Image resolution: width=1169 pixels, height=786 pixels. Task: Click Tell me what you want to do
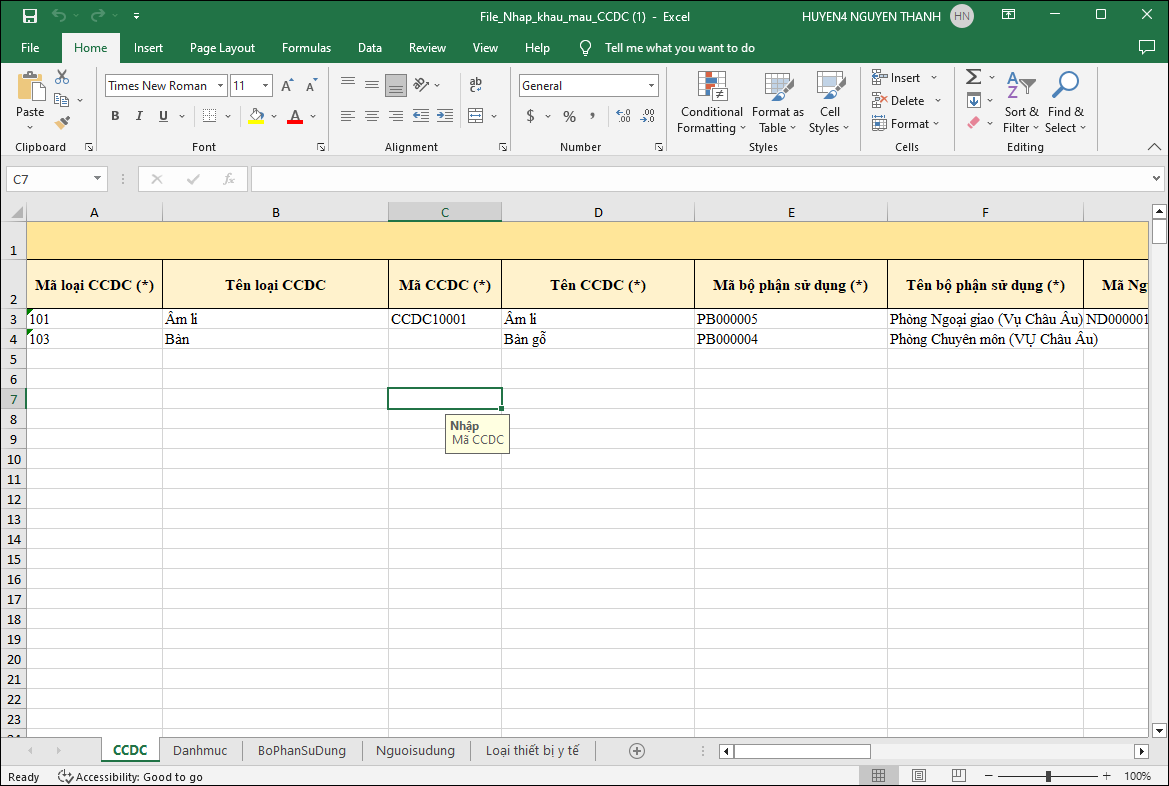click(x=679, y=48)
